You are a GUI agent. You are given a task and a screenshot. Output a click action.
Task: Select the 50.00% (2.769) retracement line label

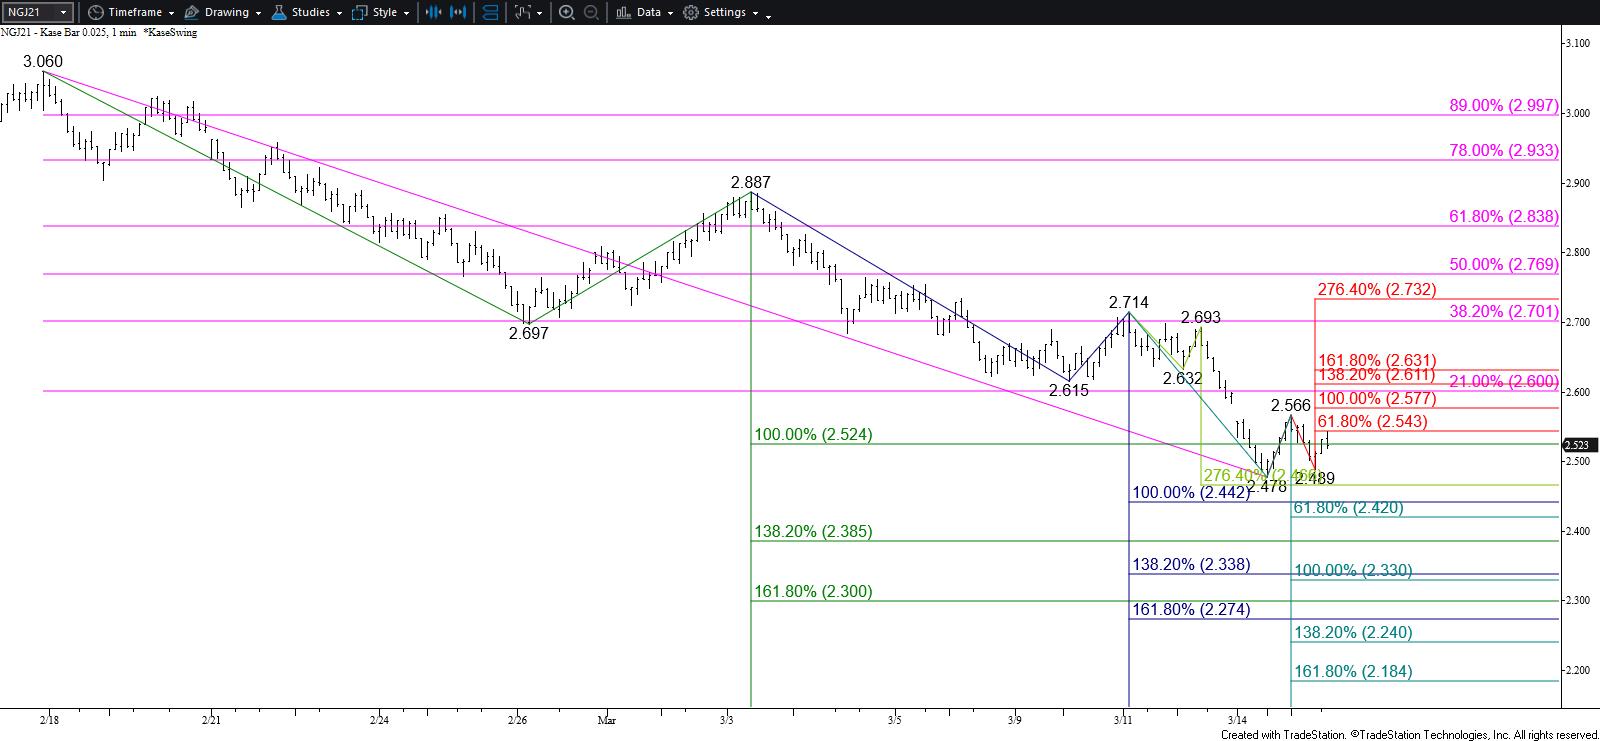[x=1503, y=265]
